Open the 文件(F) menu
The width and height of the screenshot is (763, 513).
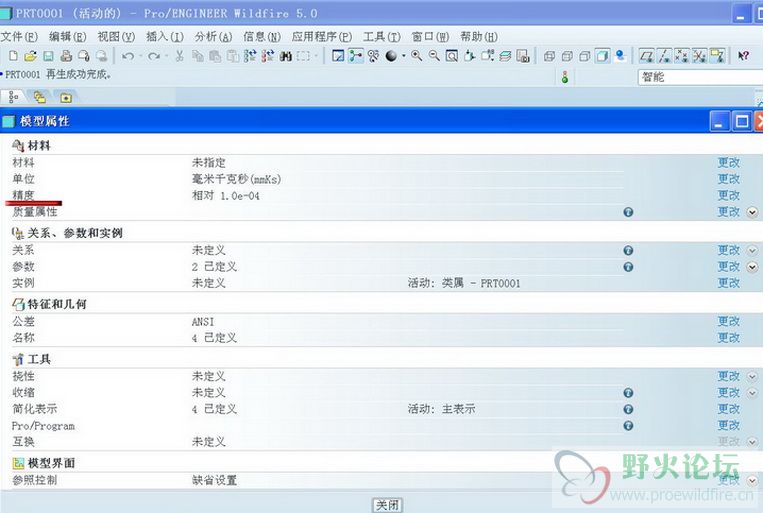[19, 37]
